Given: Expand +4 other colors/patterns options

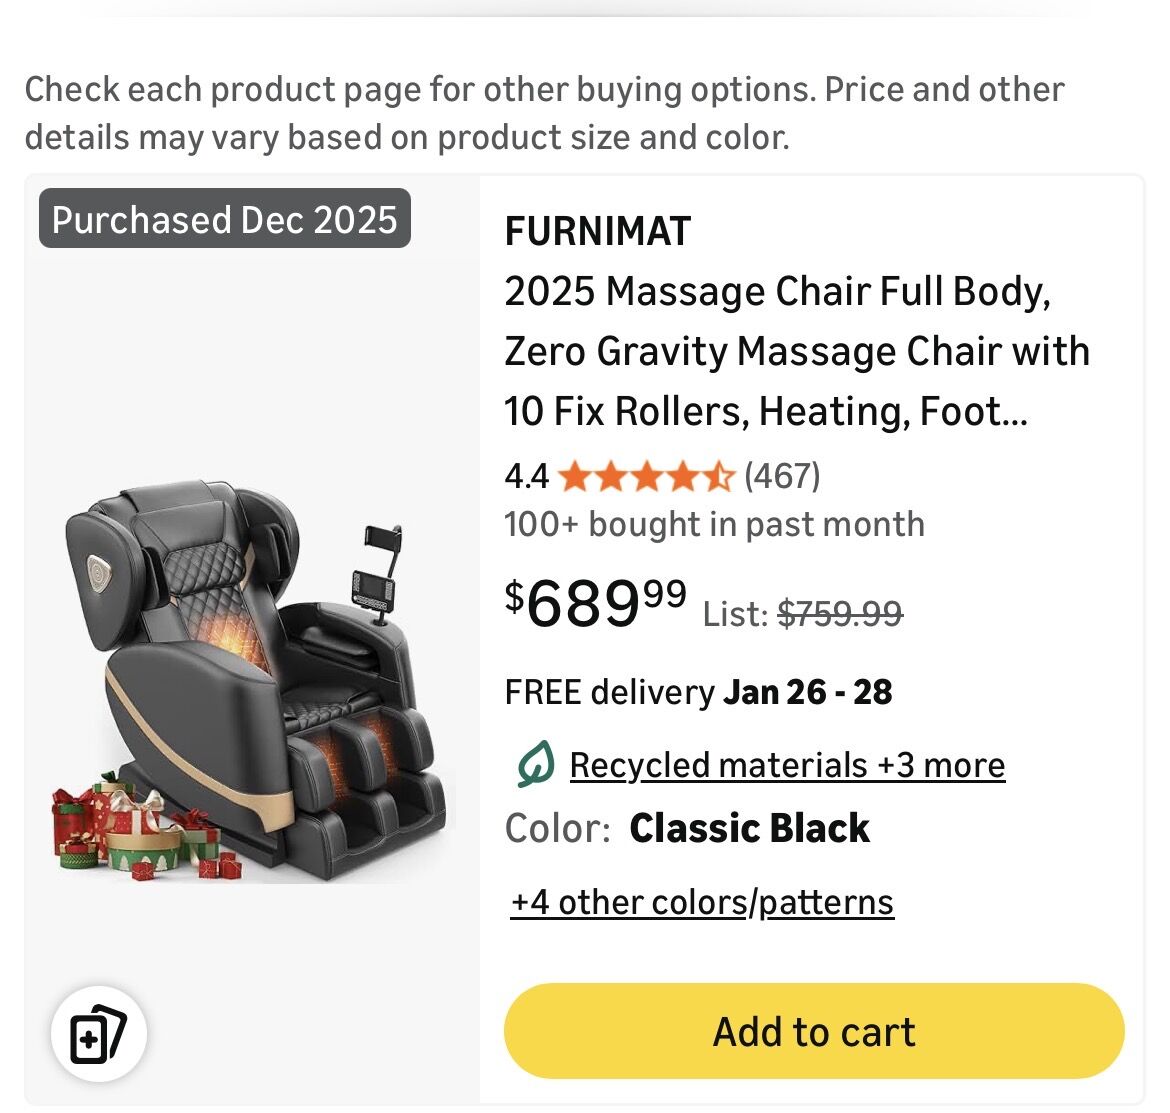Looking at the screenshot, I should [x=702, y=903].
